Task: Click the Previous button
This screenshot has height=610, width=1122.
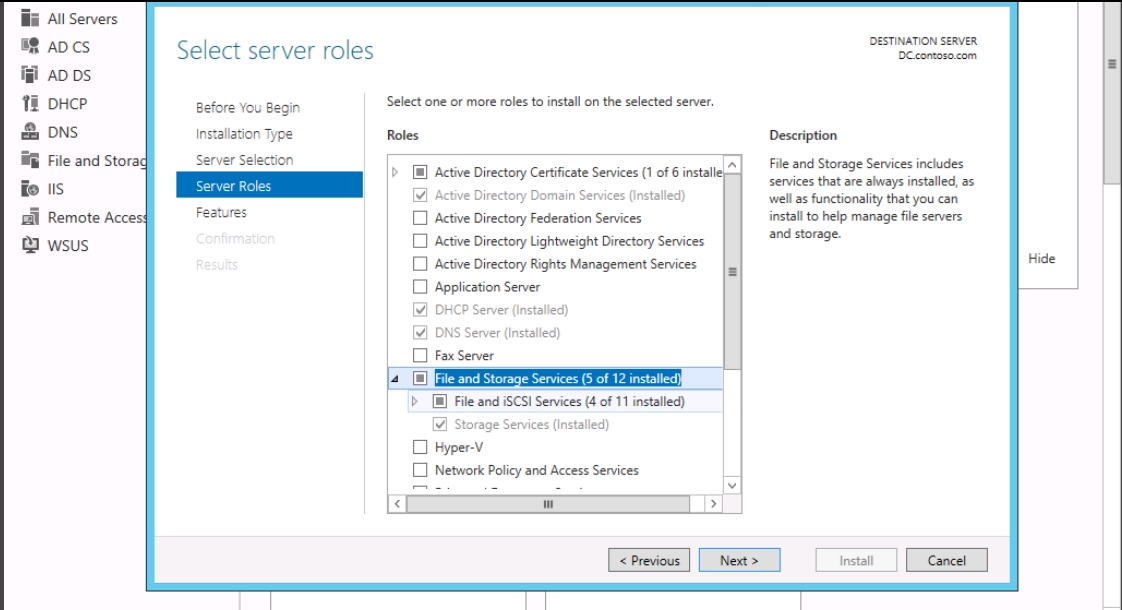Action: click(x=649, y=560)
